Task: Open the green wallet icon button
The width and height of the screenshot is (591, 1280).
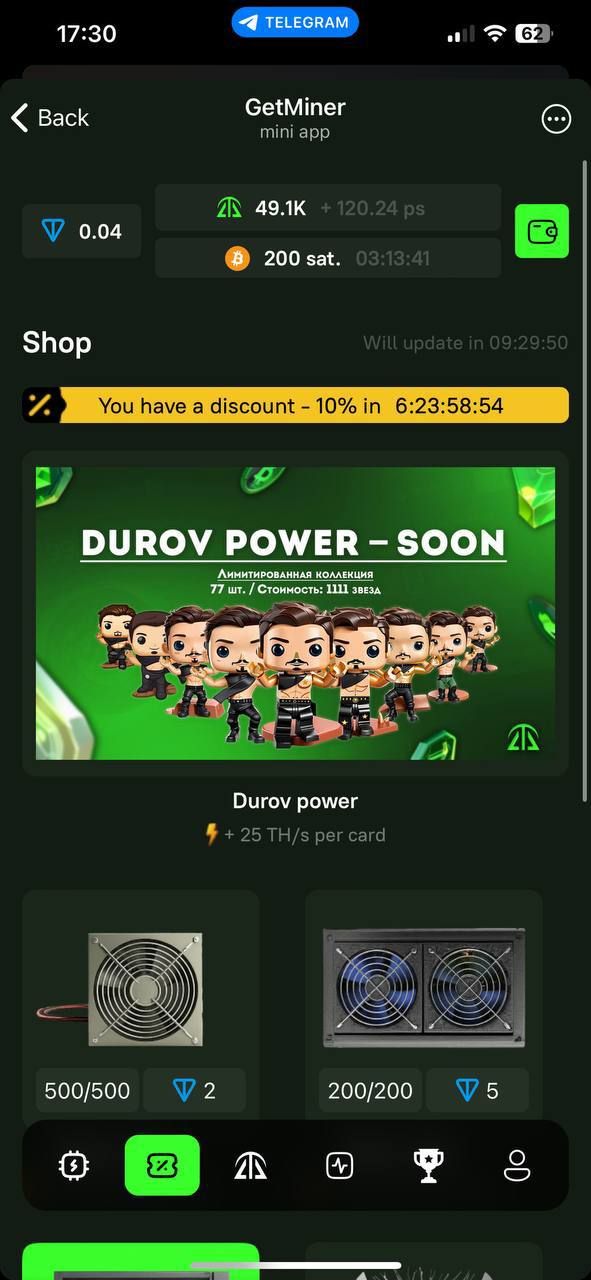Action: pos(541,231)
